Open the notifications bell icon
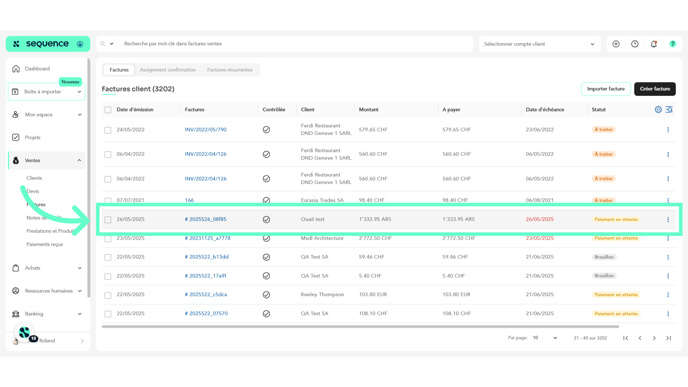The height and width of the screenshot is (387, 688). (654, 44)
